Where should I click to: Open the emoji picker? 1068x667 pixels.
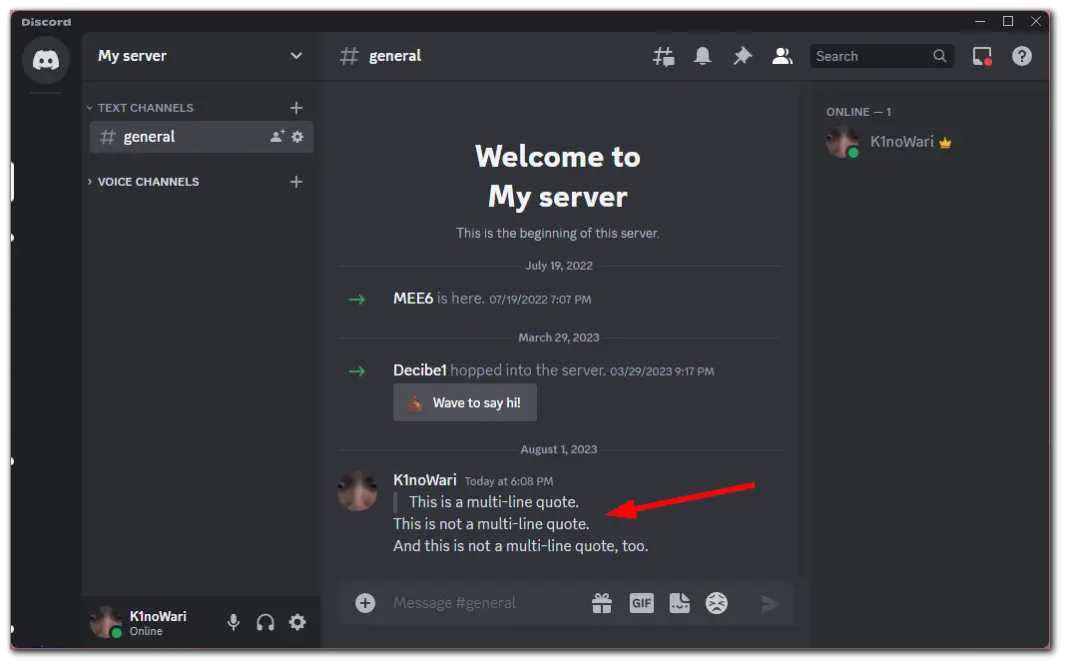click(716, 602)
